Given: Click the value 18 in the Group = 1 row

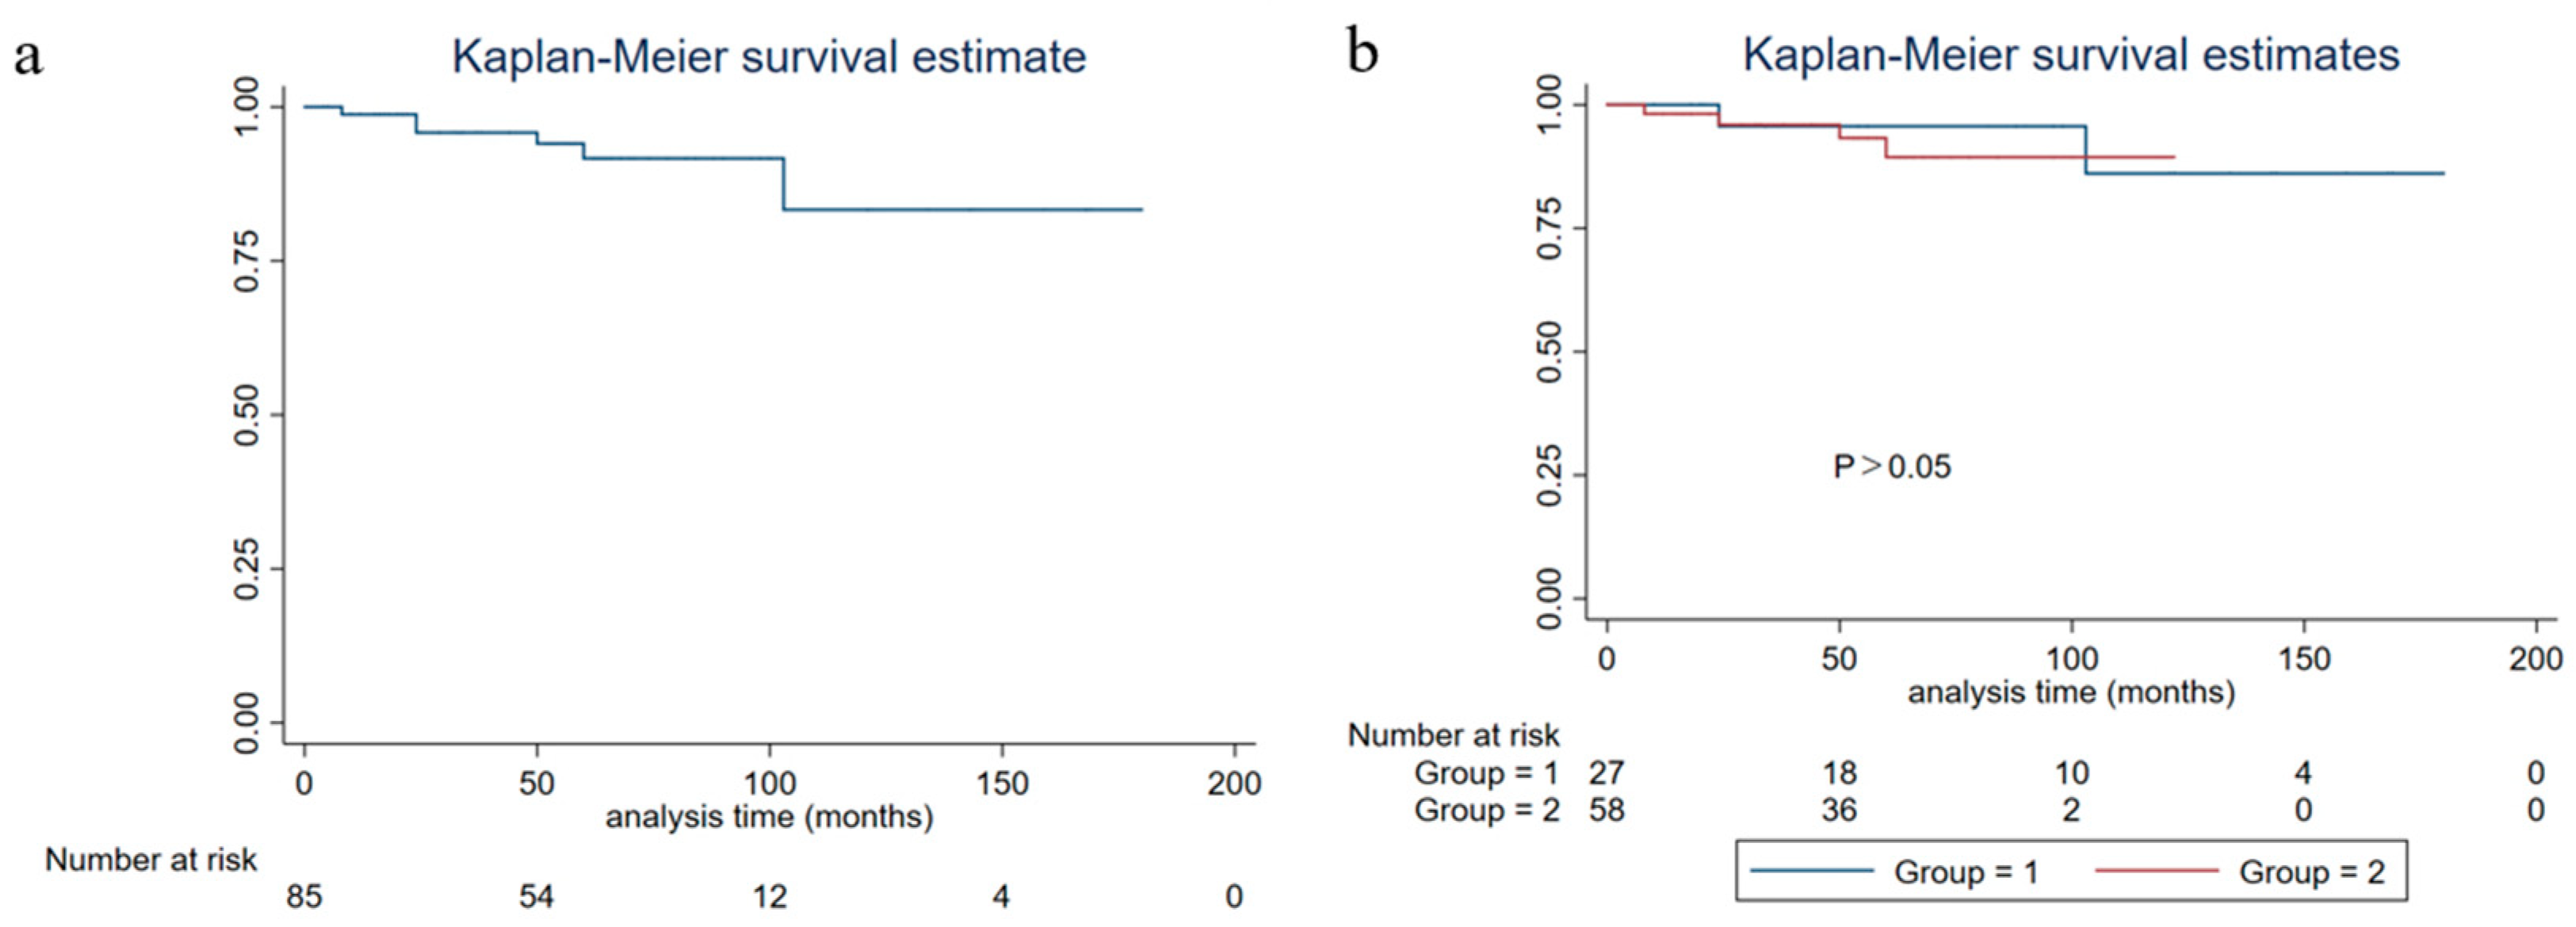Looking at the screenshot, I should pos(1839,773).
